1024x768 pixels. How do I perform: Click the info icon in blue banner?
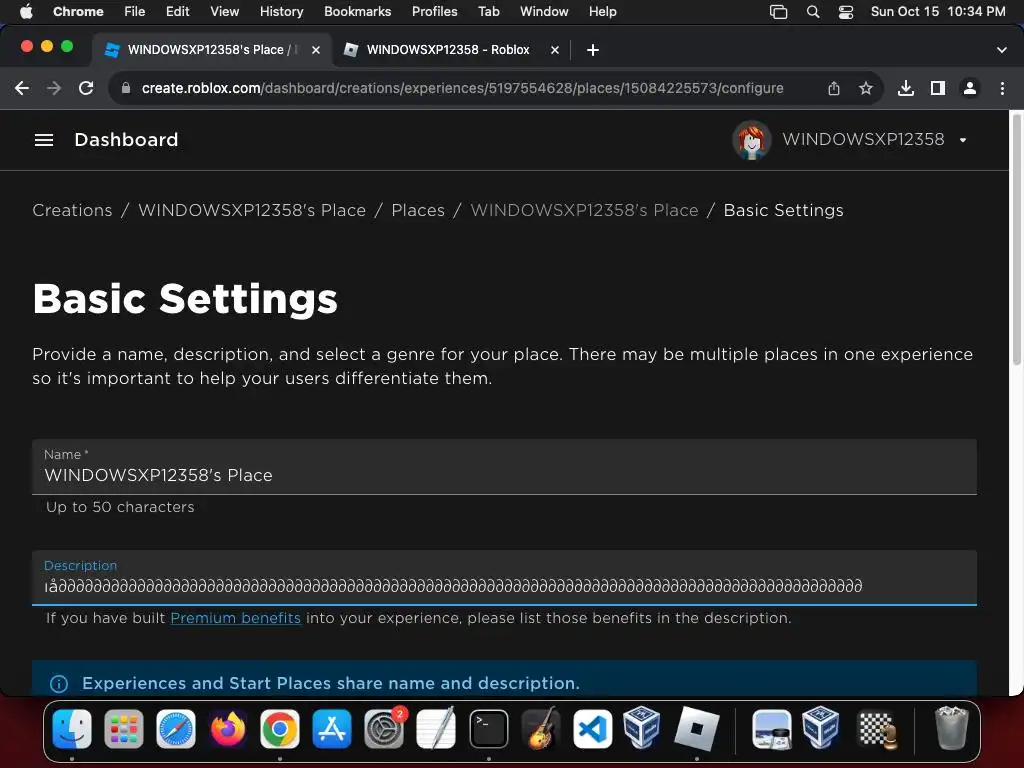59,684
